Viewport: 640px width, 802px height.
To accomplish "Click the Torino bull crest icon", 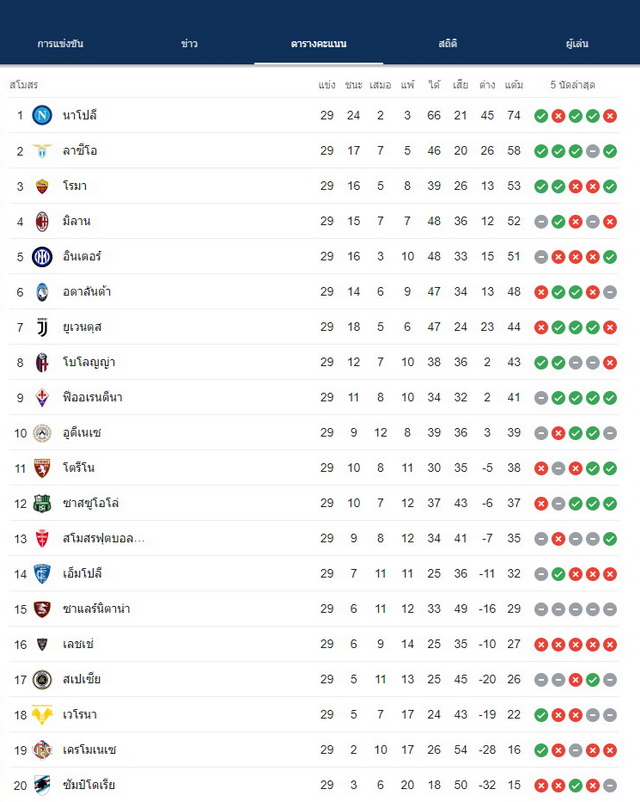I will coord(42,468).
